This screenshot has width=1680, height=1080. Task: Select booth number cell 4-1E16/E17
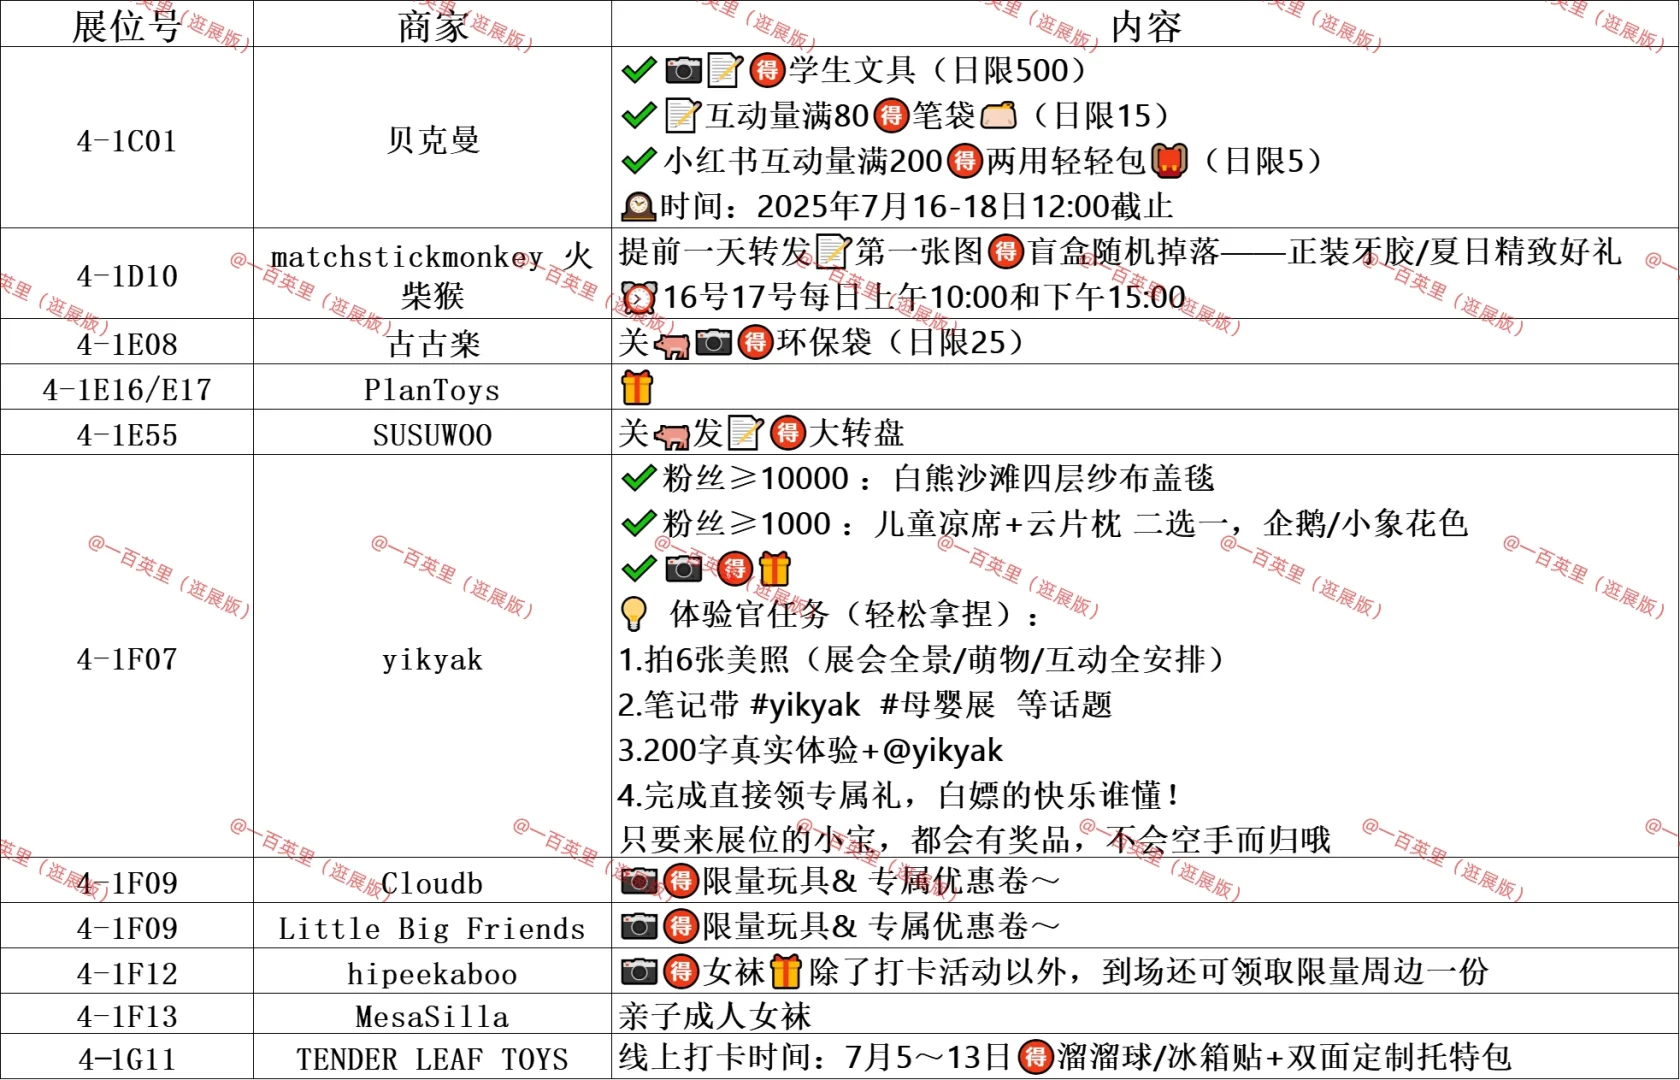127,387
